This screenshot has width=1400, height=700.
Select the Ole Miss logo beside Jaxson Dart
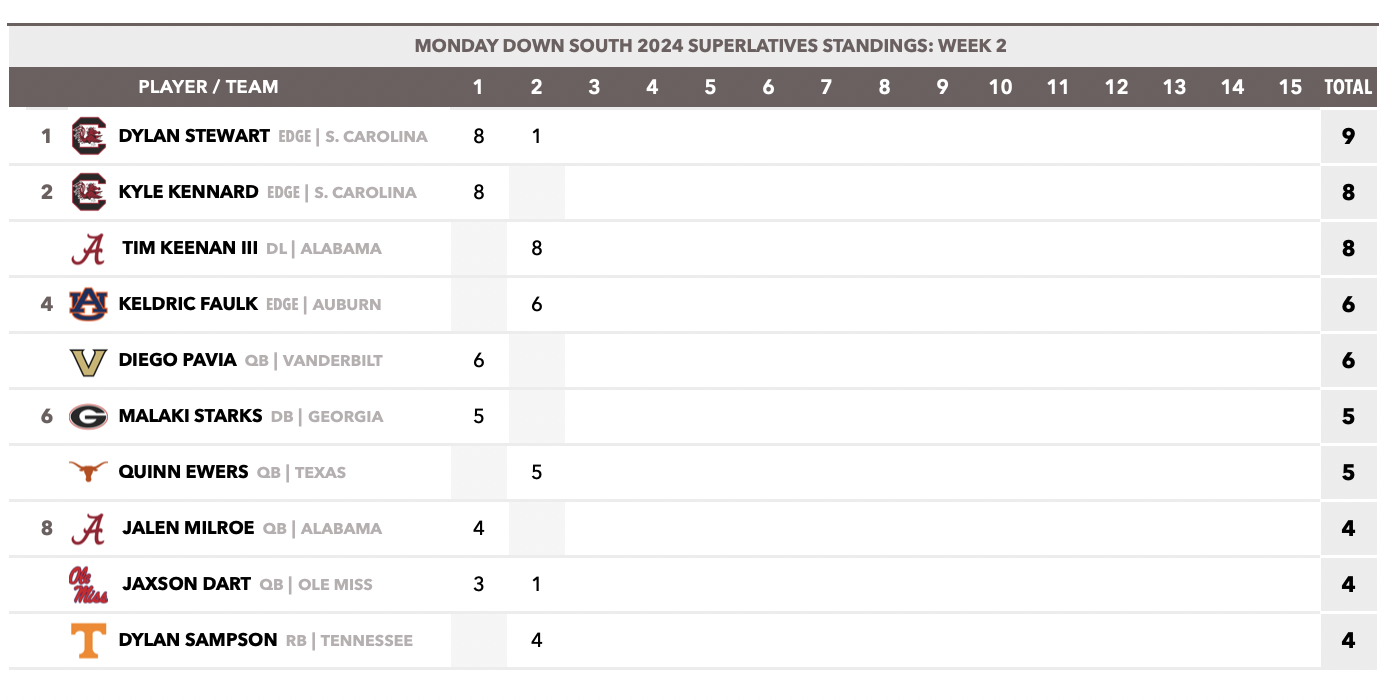pyautogui.click(x=88, y=585)
